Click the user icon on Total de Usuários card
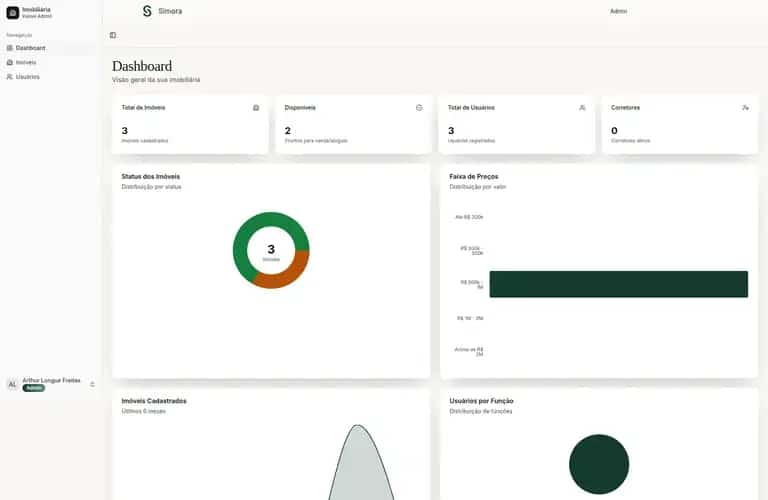Viewport: 768px width, 500px height. pos(582,108)
